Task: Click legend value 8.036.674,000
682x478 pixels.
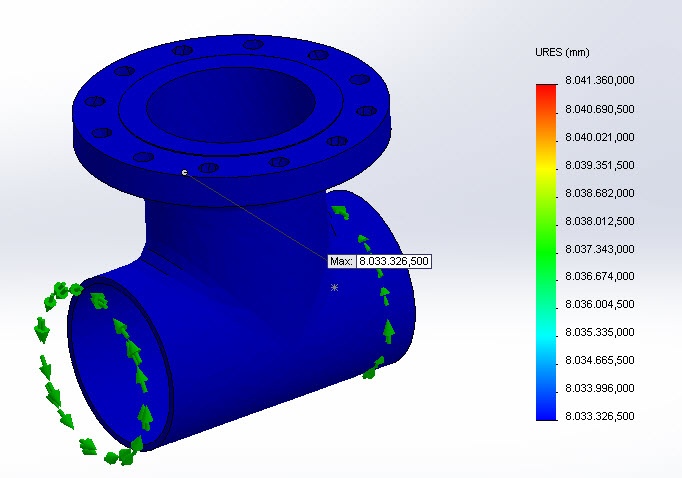Action: [x=600, y=276]
